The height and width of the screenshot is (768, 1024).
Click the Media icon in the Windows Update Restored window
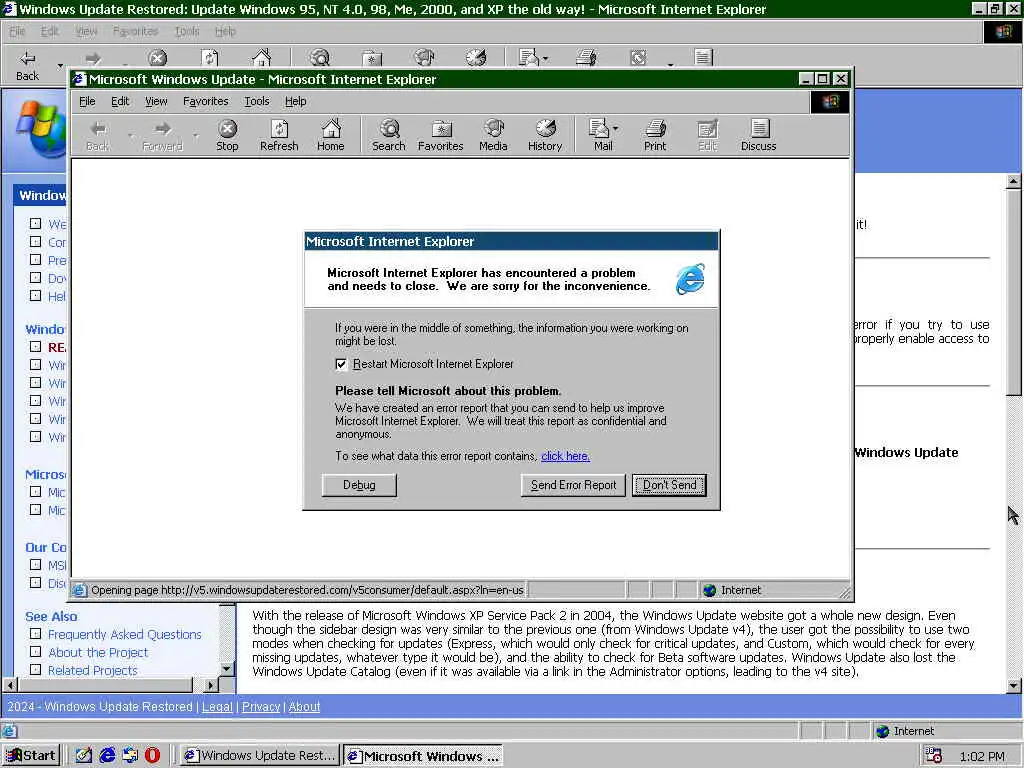pos(424,58)
